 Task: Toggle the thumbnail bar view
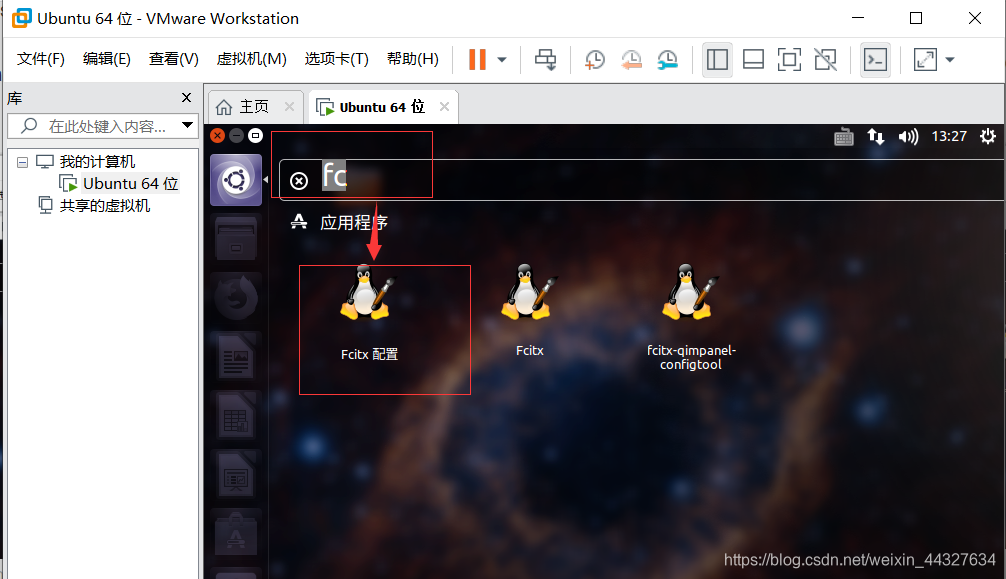[753, 60]
